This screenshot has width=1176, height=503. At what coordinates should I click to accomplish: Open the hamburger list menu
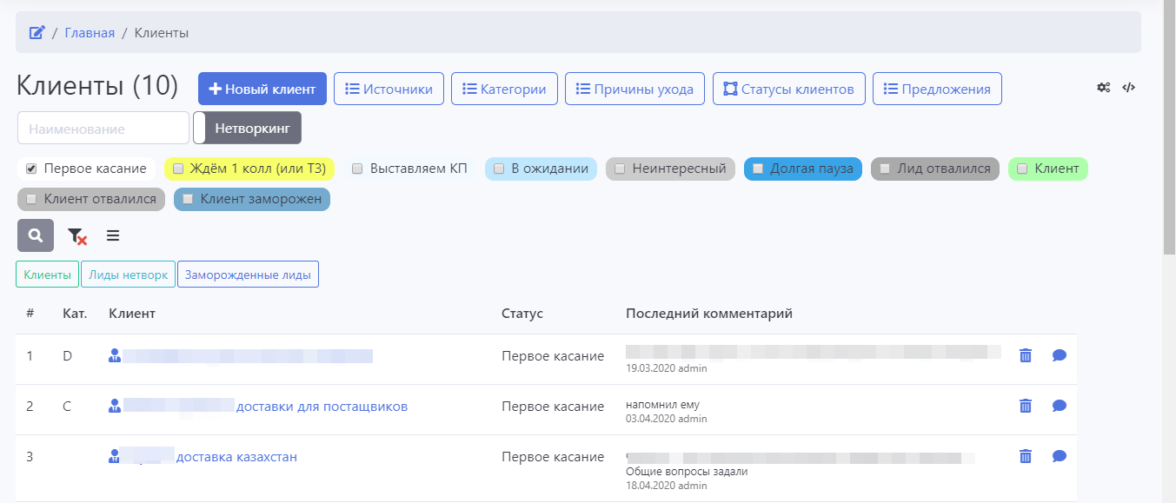coord(113,236)
